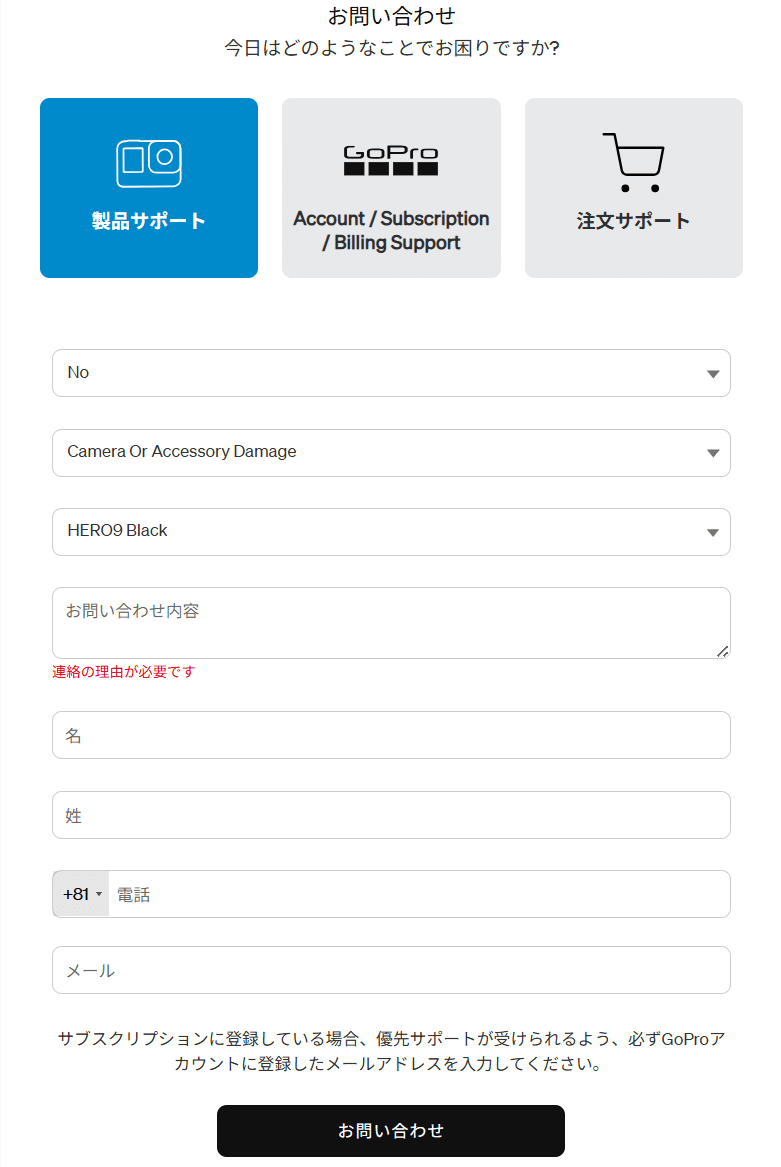This screenshot has width=781, height=1167.
Task: Open the dropdown showing No
Action: (x=391, y=373)
